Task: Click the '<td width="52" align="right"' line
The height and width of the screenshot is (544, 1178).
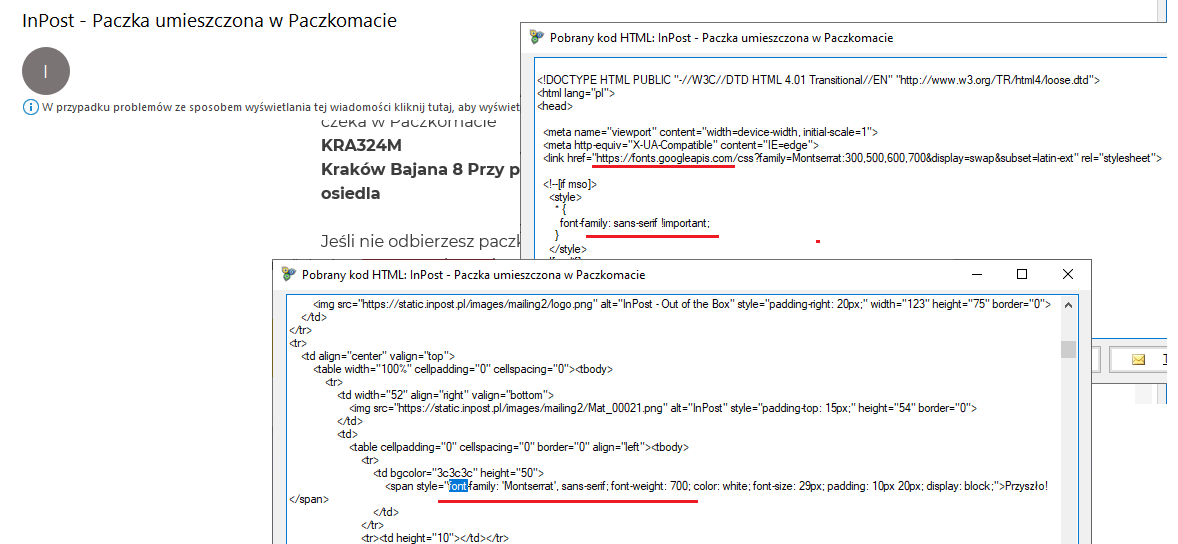Action: click(446, 395)
